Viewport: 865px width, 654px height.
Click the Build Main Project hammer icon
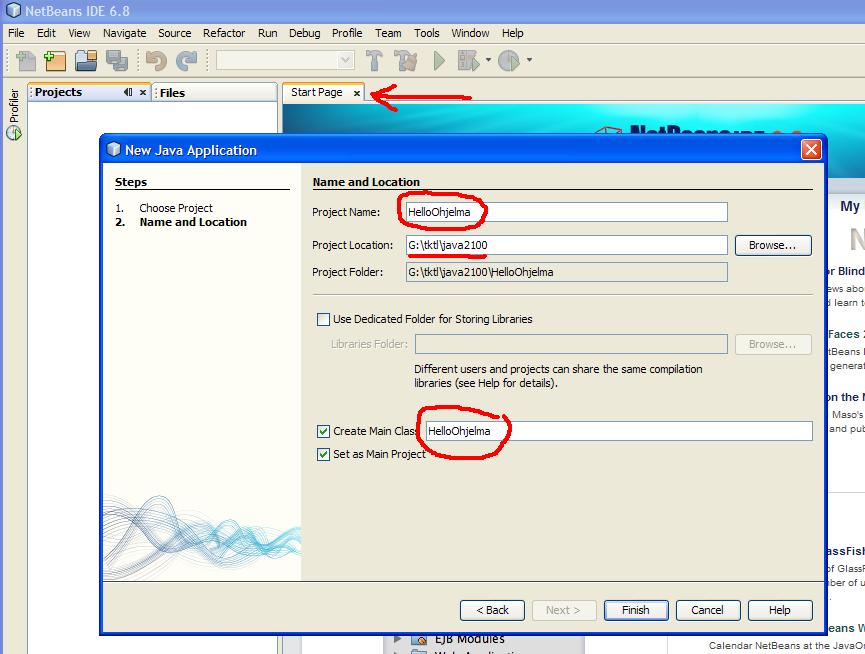(374, 60)
